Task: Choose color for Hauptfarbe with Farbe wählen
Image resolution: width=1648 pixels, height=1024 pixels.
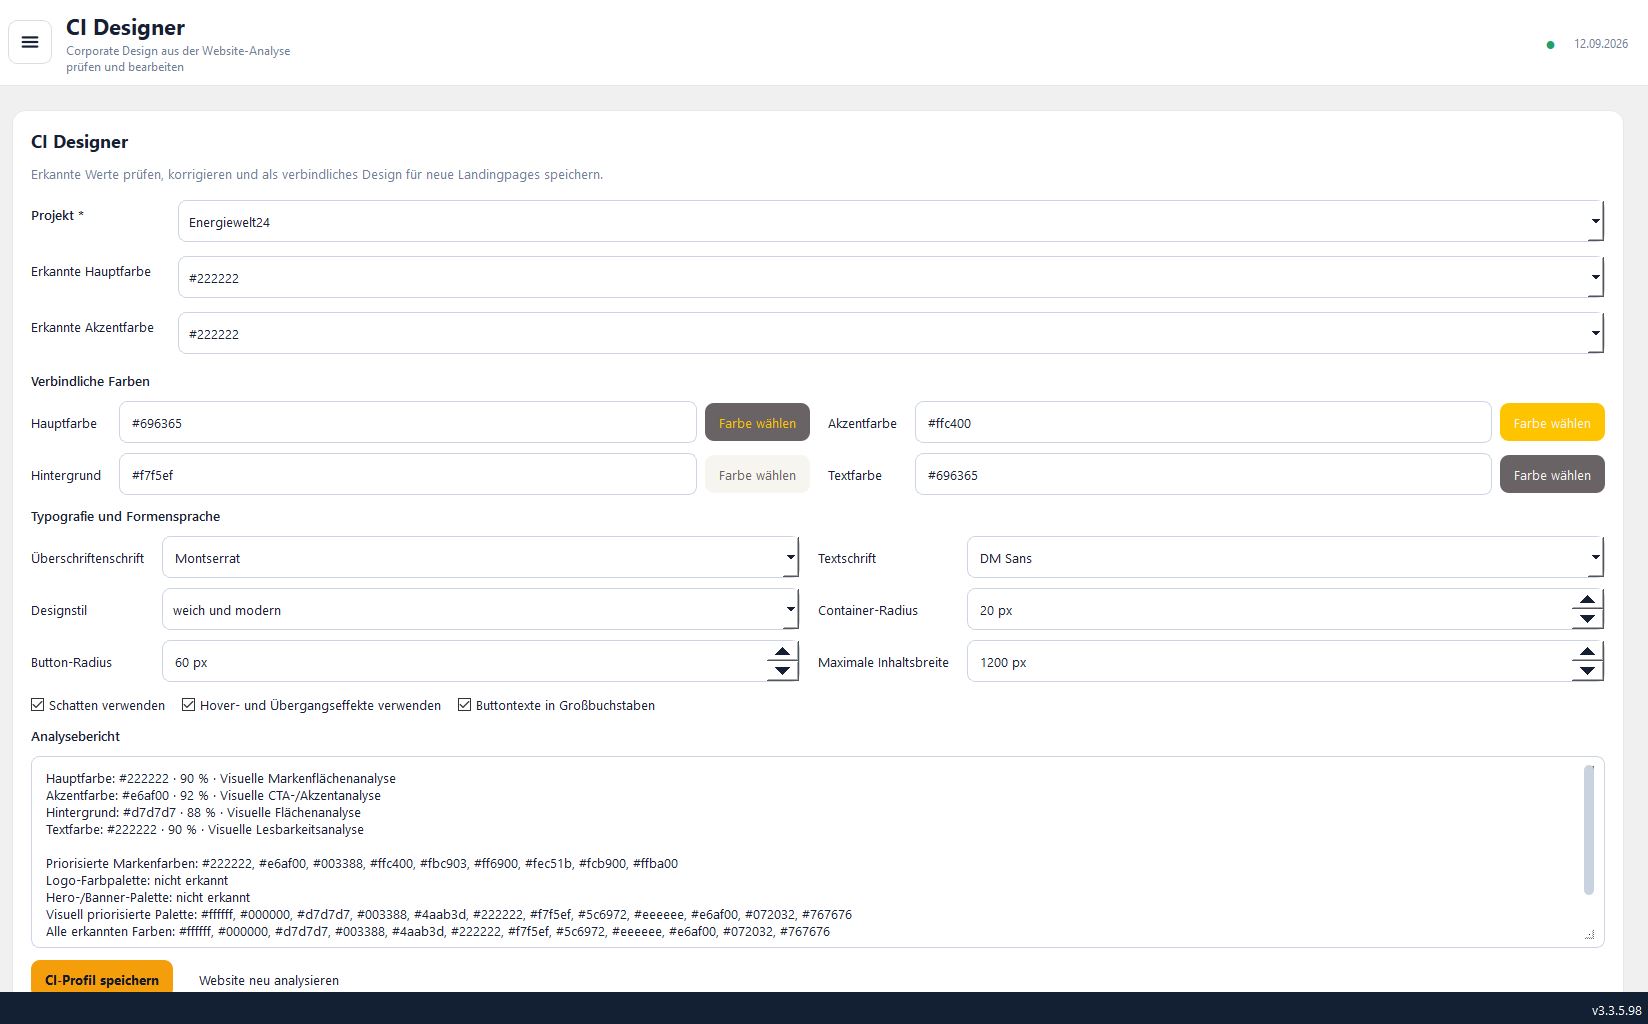Action: 757,422
